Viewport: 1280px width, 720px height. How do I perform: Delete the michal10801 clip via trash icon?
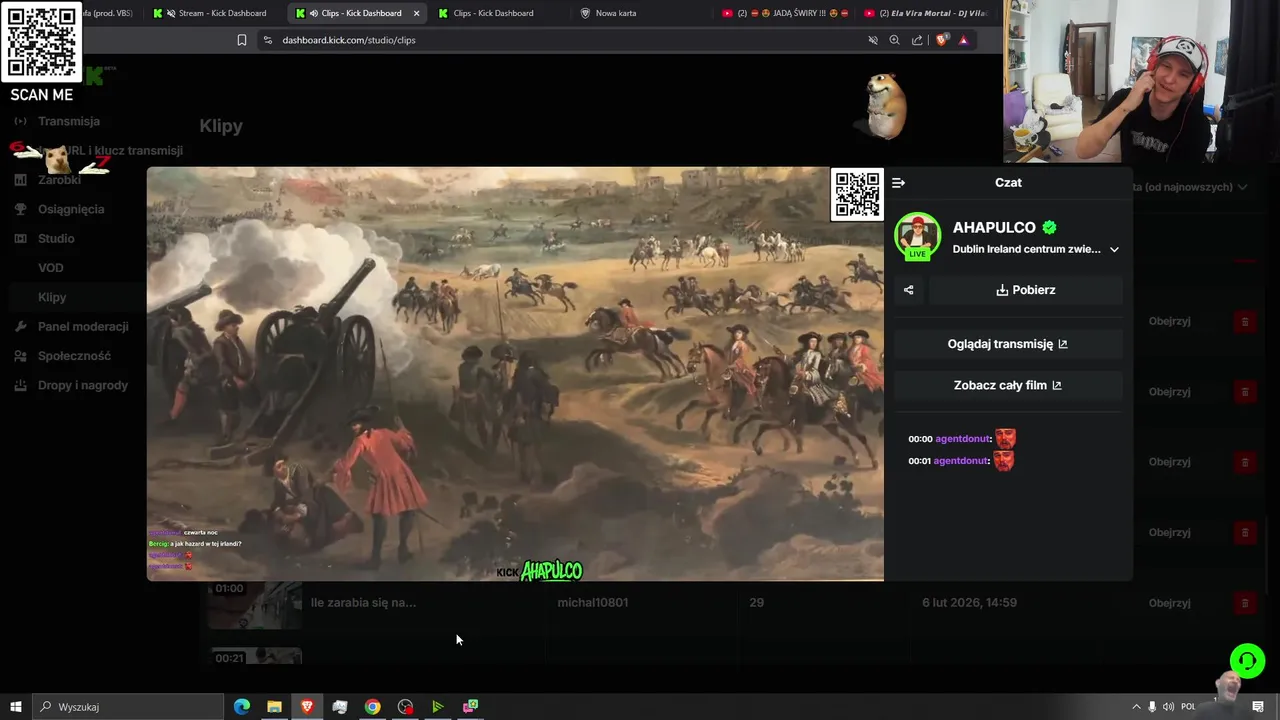click(1245, 603)
